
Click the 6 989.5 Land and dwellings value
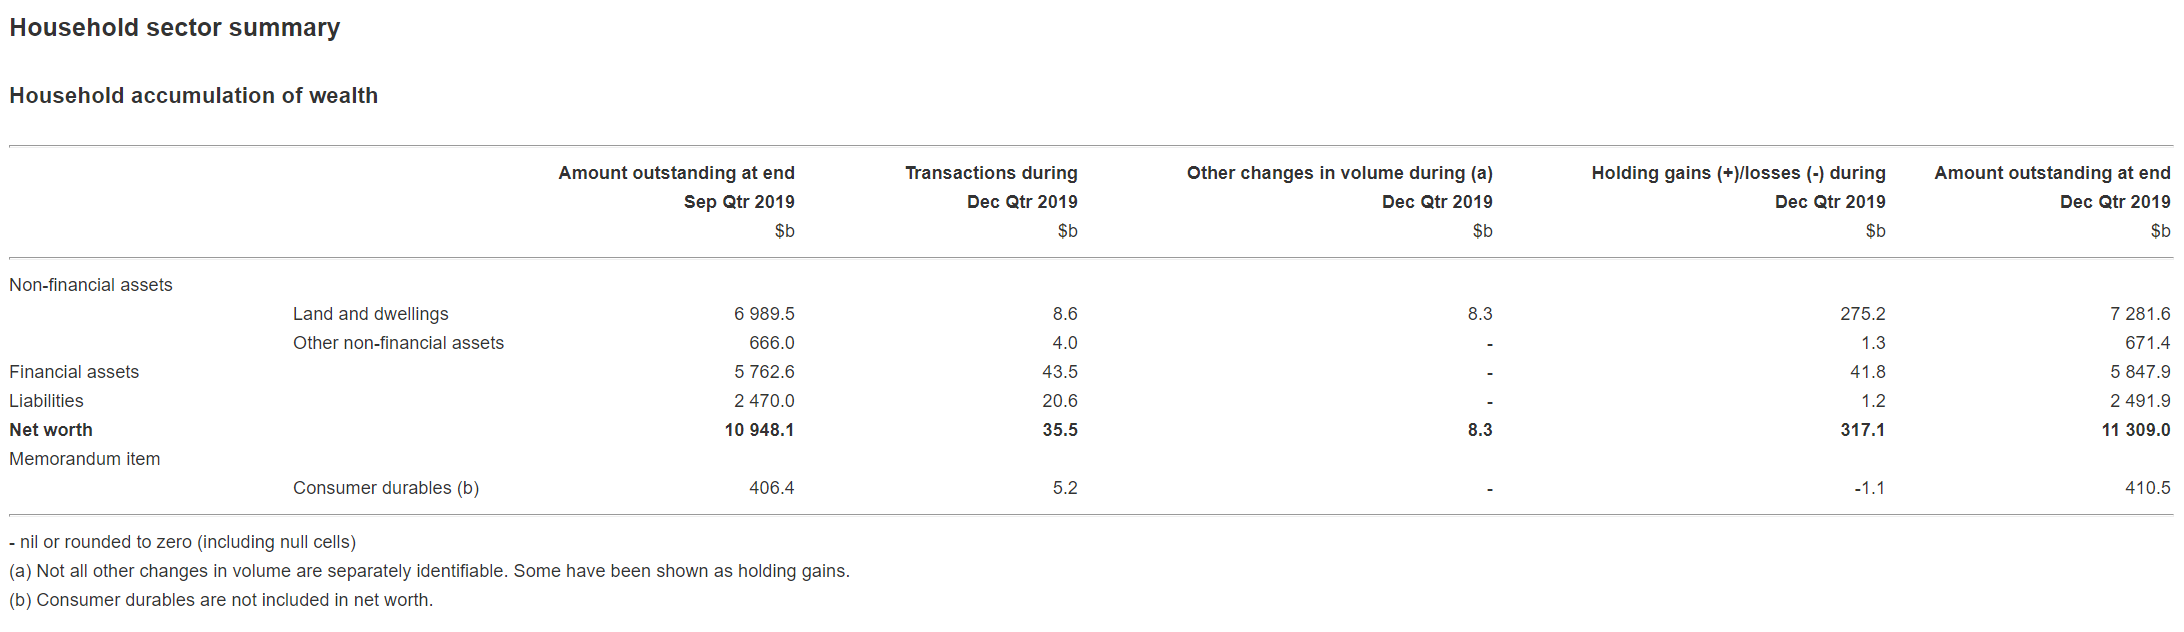pos(764,314)
